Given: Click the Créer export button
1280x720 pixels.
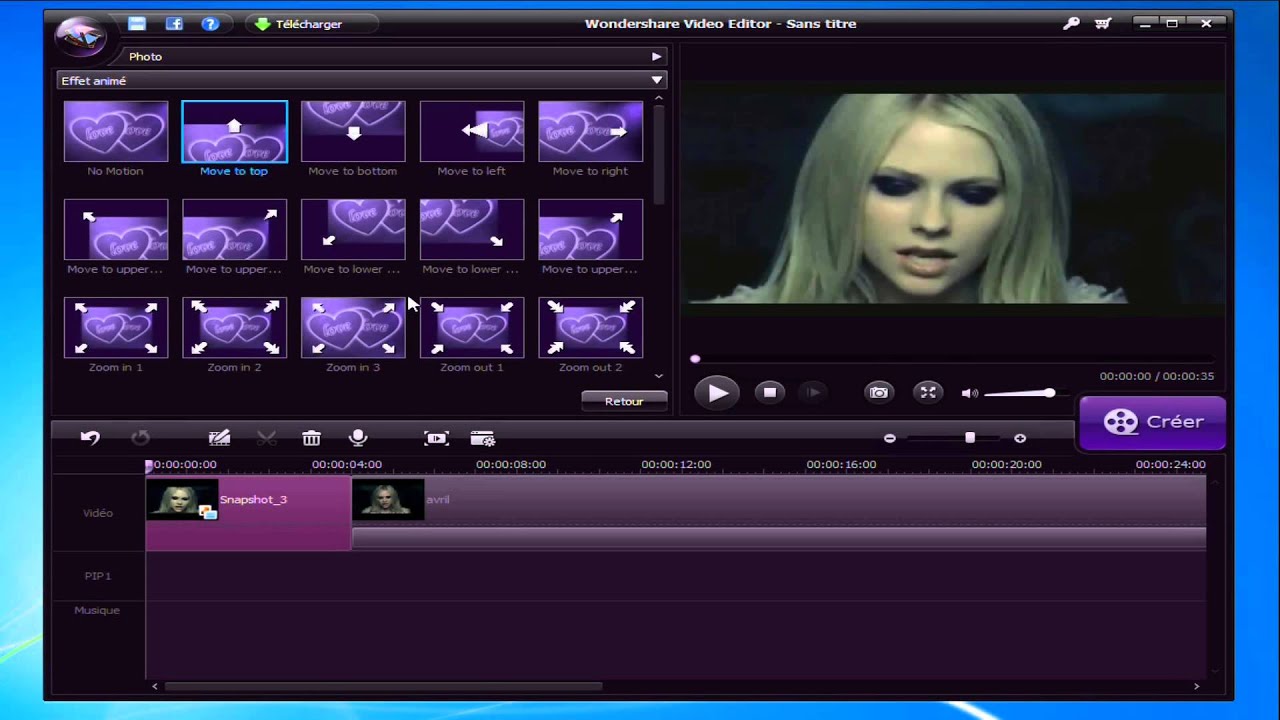Looking at the screenshot, I should coord(1152,422).
